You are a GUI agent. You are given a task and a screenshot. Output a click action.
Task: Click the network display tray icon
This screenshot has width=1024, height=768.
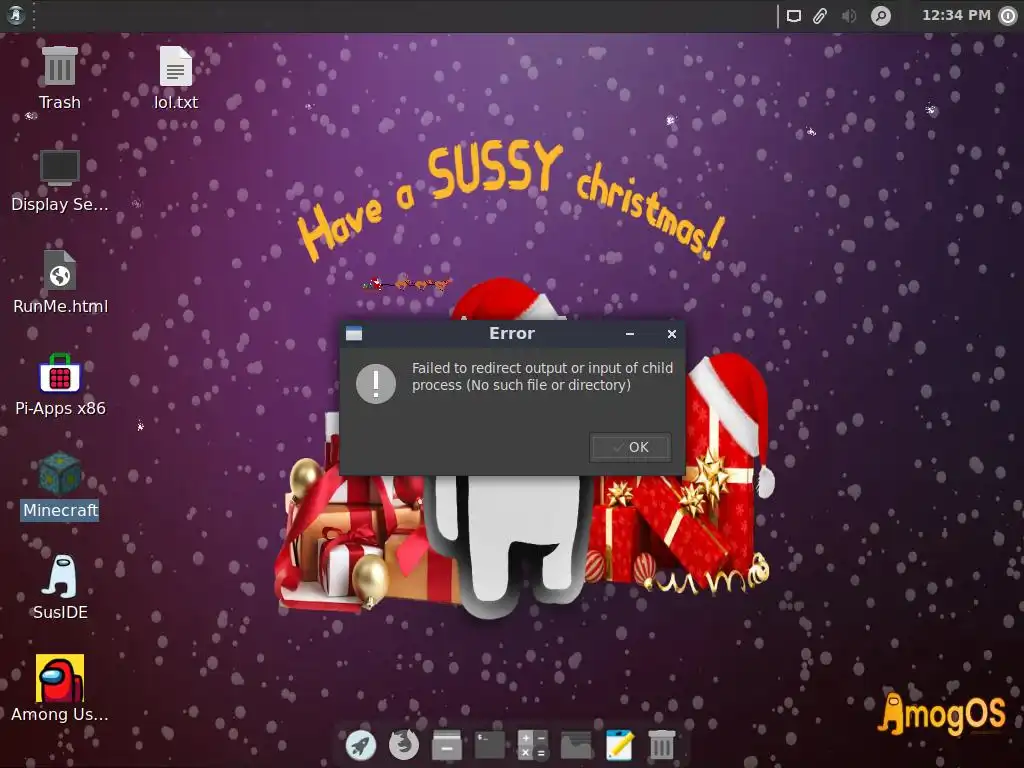click(x=793, y=16)
